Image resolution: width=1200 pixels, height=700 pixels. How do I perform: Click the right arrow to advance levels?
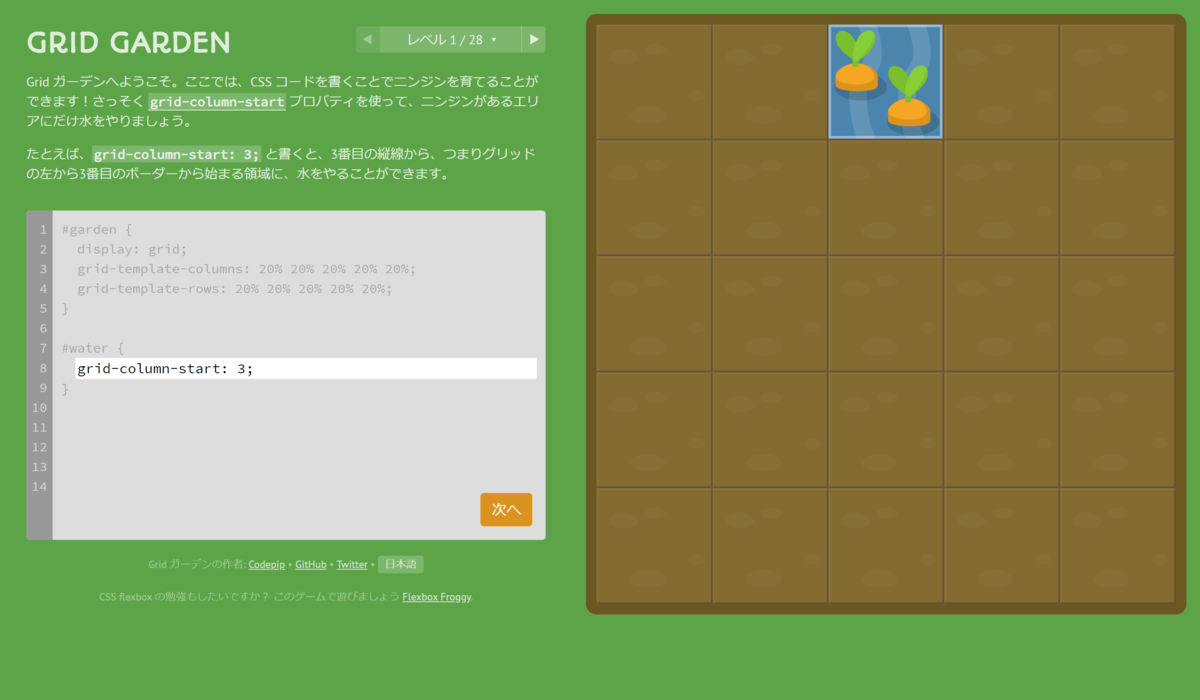535,39
